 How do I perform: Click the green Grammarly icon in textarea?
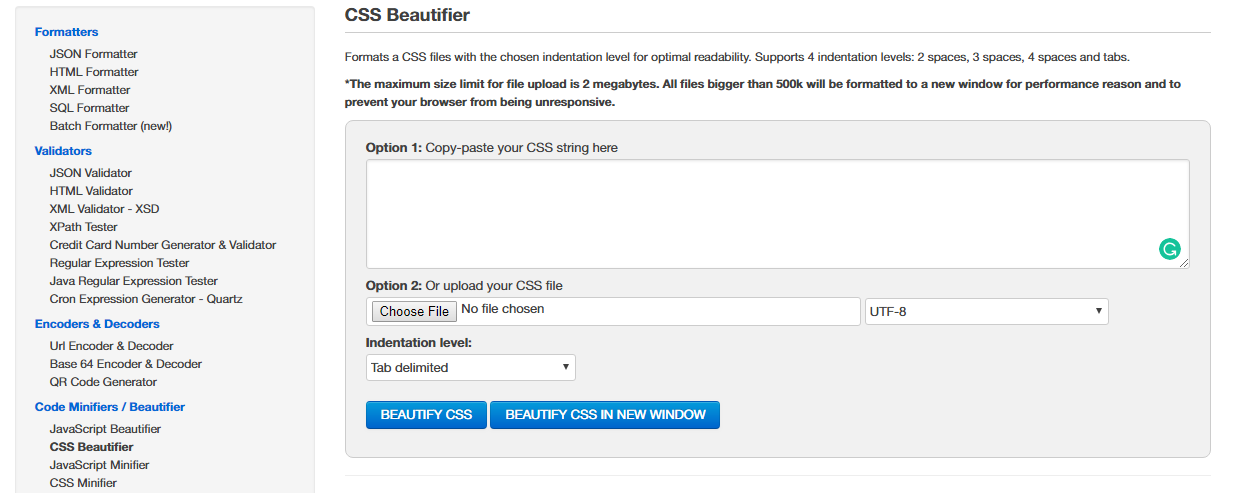point(1169,249)
